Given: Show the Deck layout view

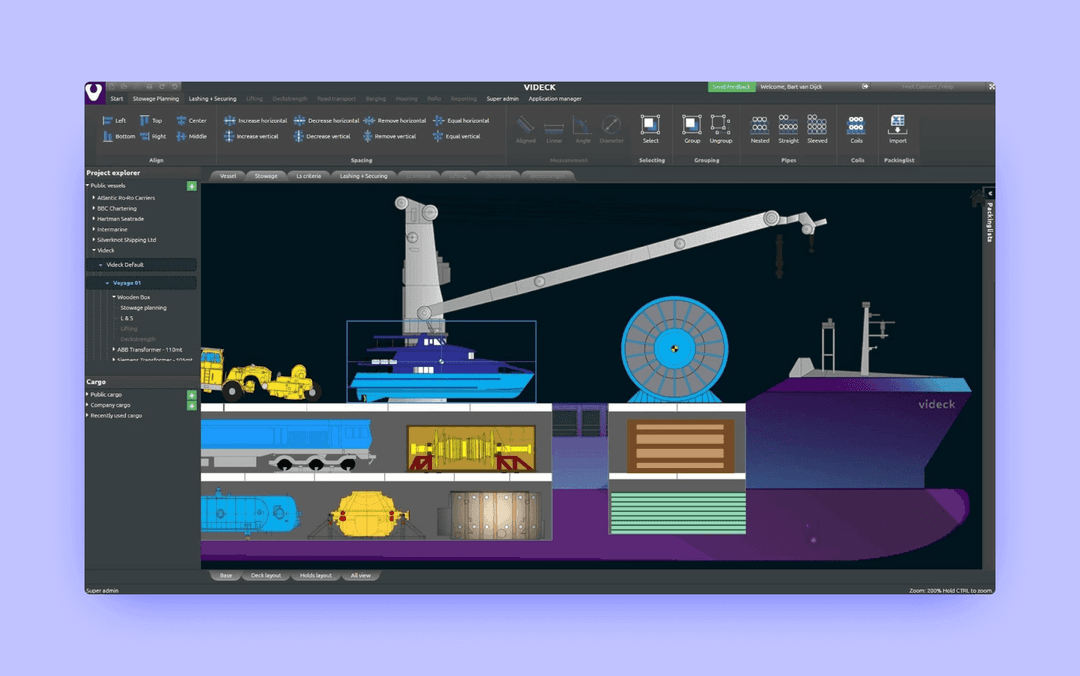Looking at the screenshot, I should [x=266, y=575].
